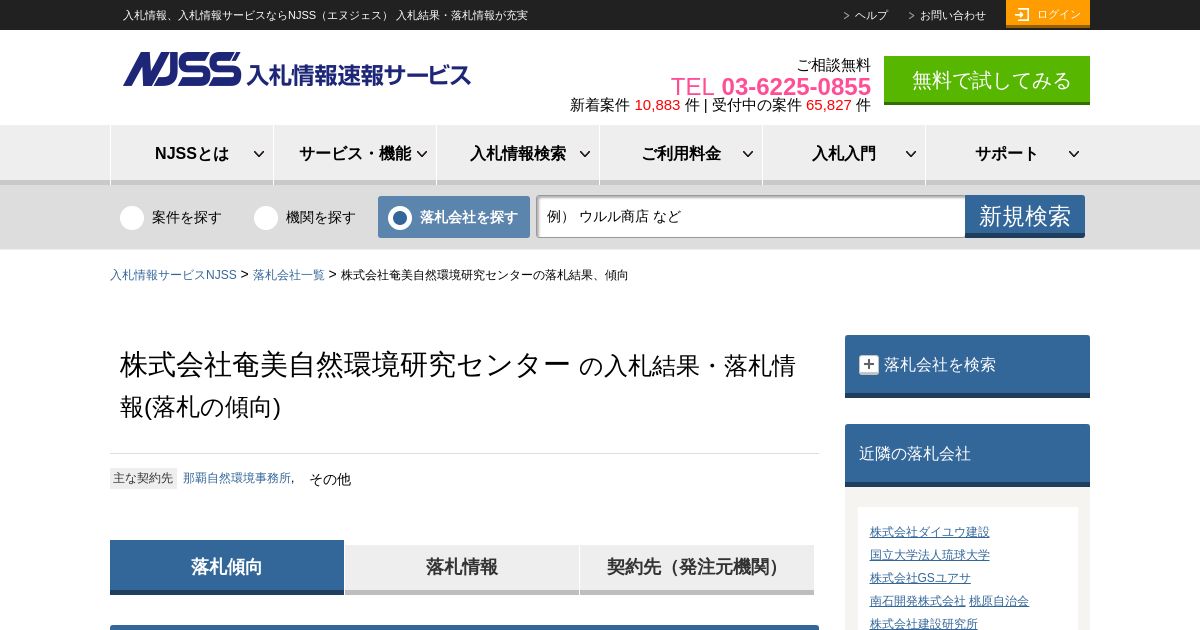Open the 南石開発株式会社 link

coord(917,601)
